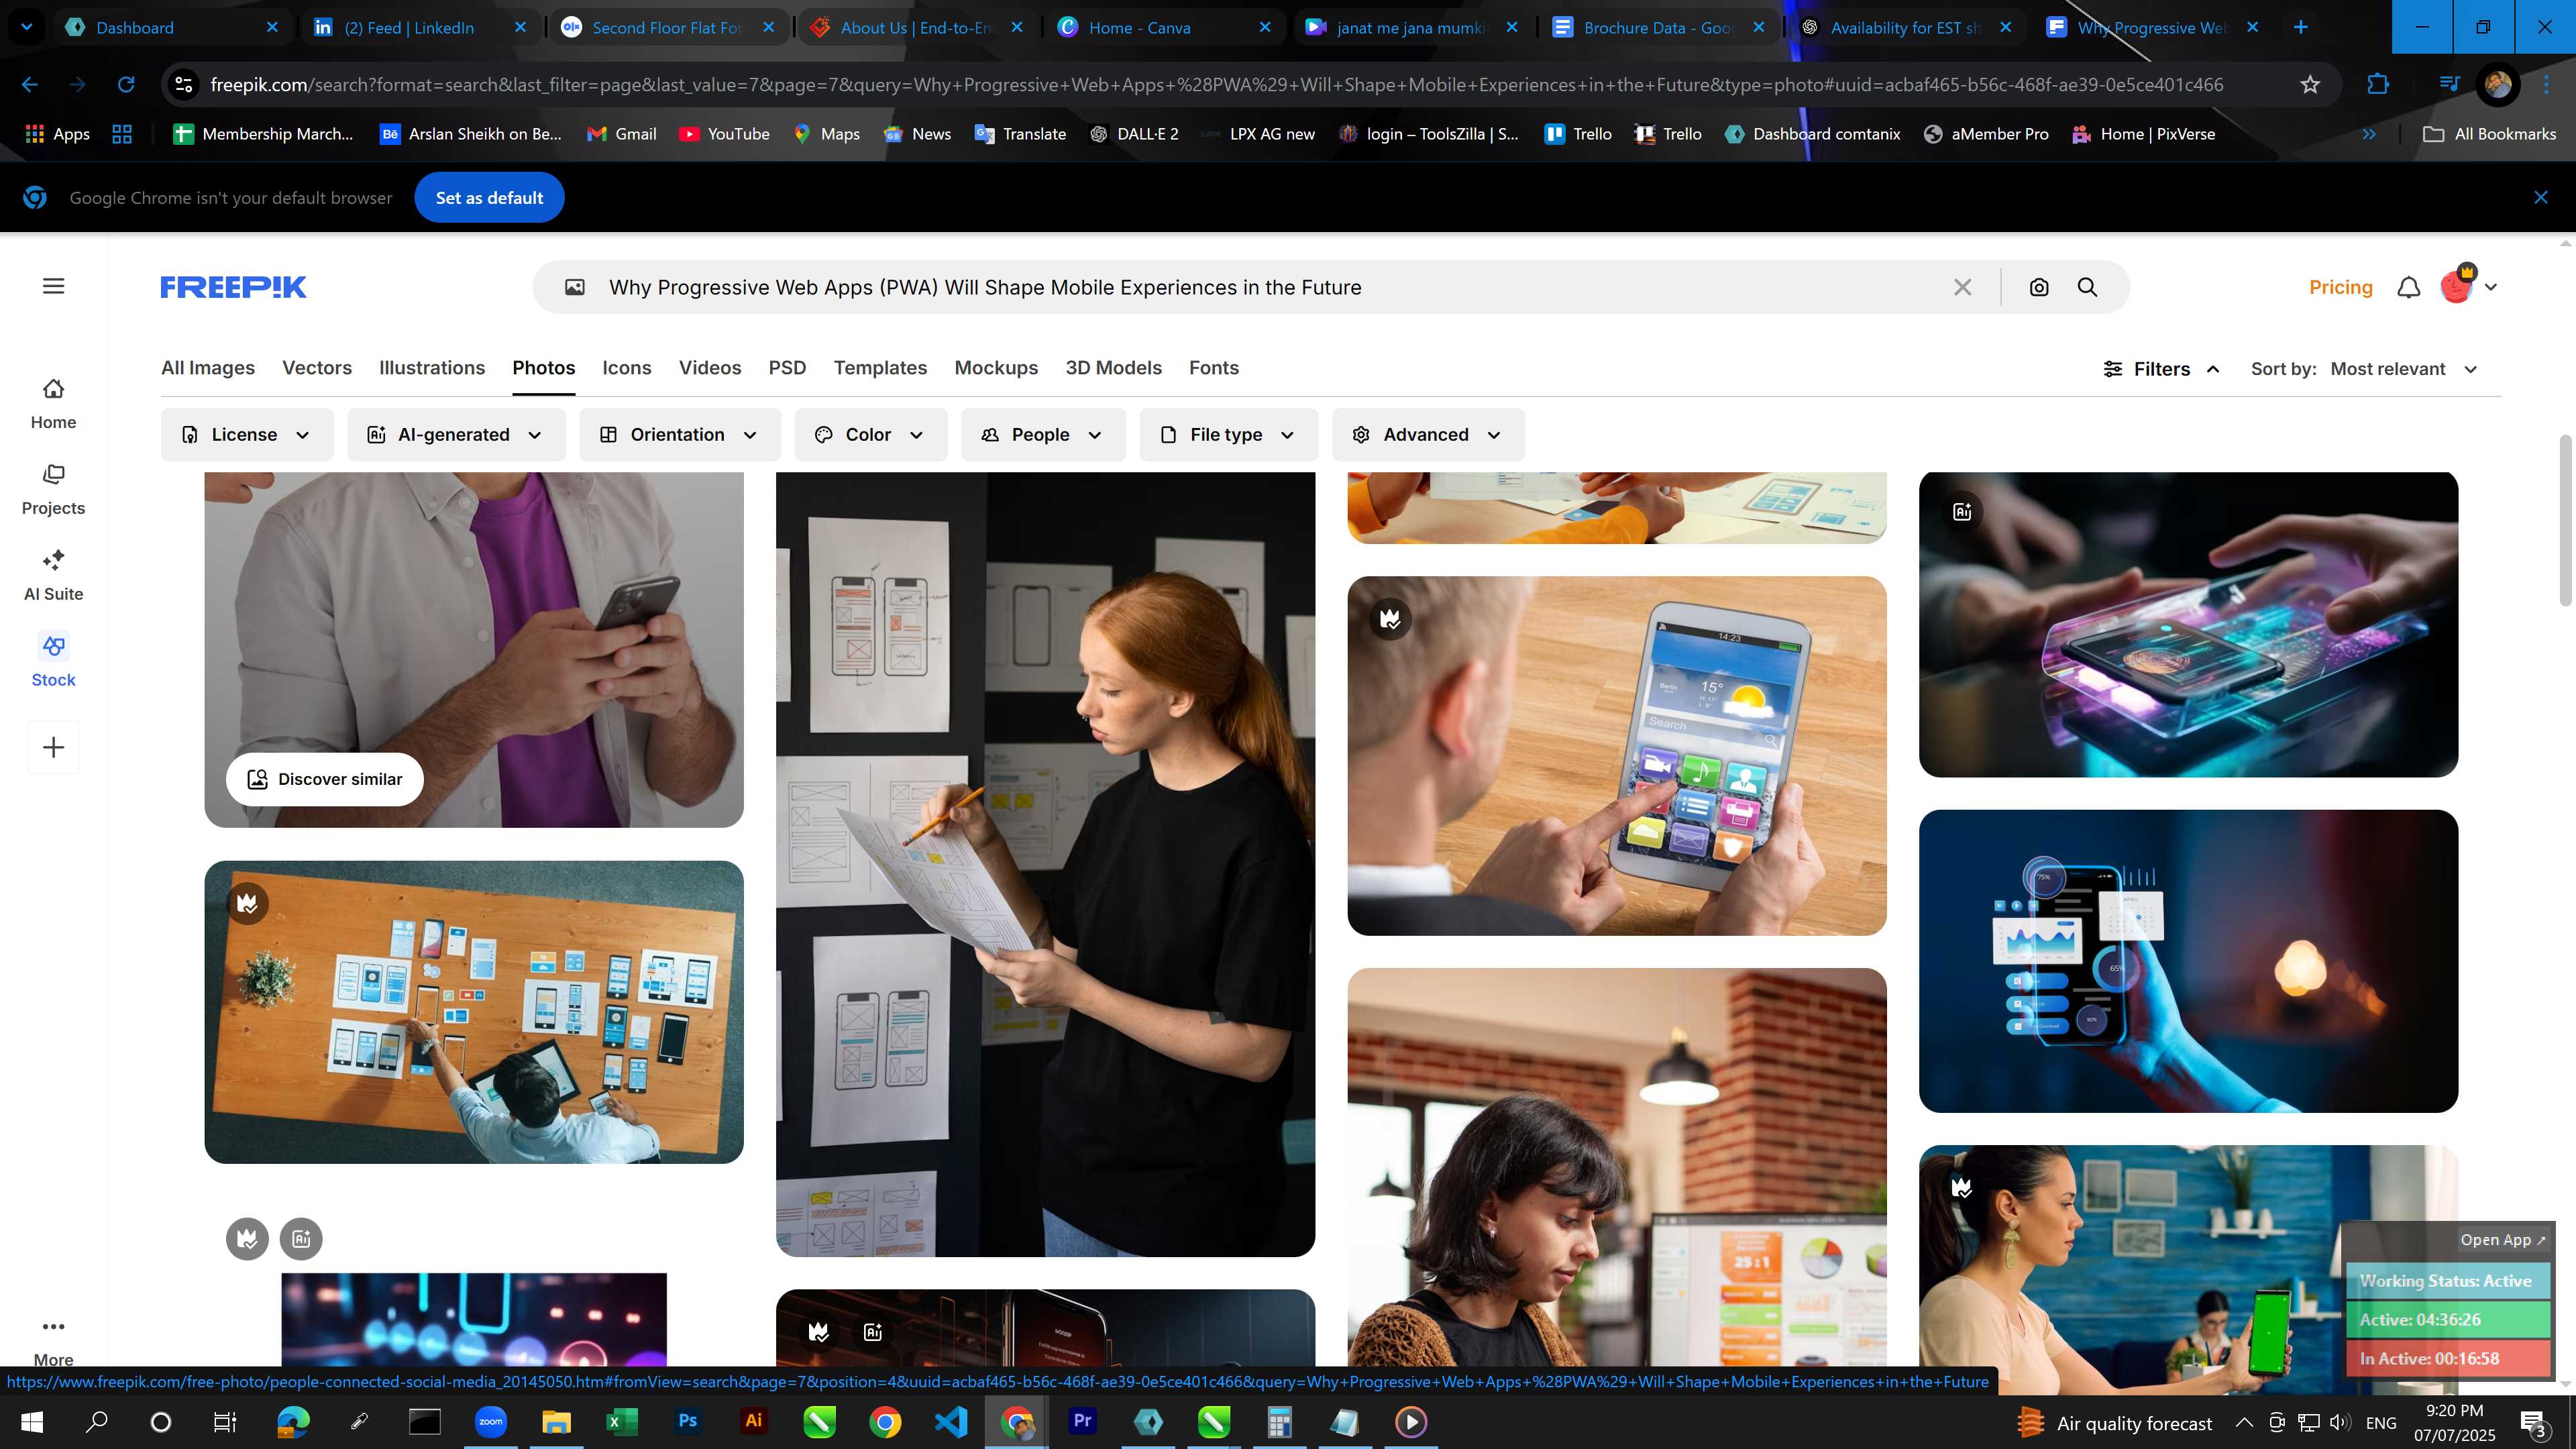Screen dimensions: 2576x1449
Task: Bookmark this page with star icon
Action: 2310,85
